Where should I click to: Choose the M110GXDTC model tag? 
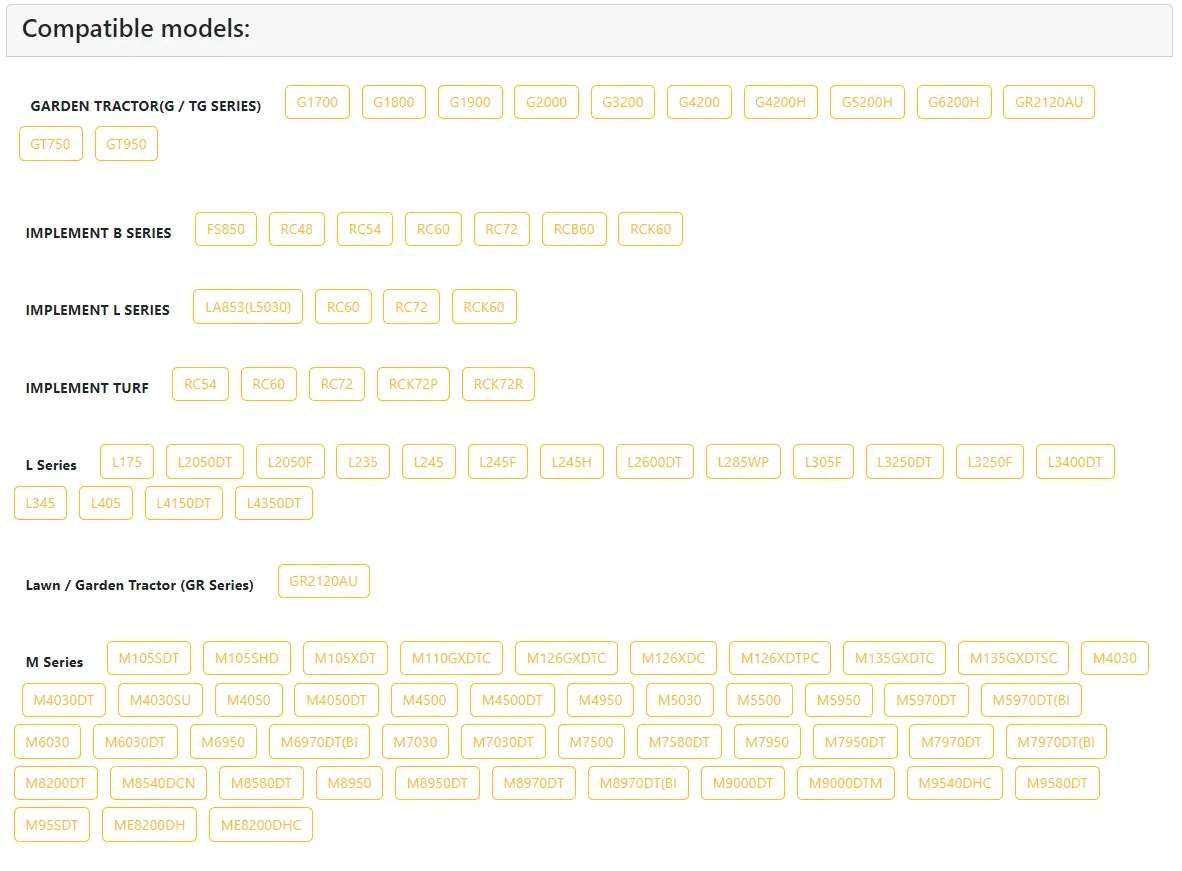coord(451,658)
